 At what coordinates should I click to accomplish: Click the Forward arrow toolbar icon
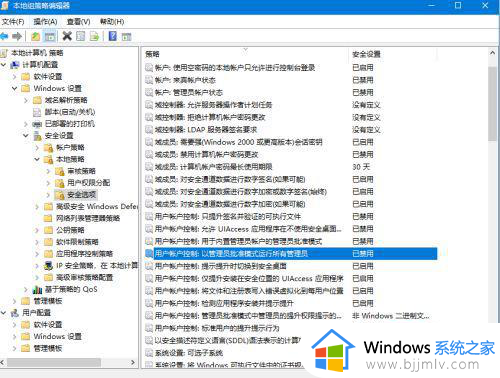17,36
